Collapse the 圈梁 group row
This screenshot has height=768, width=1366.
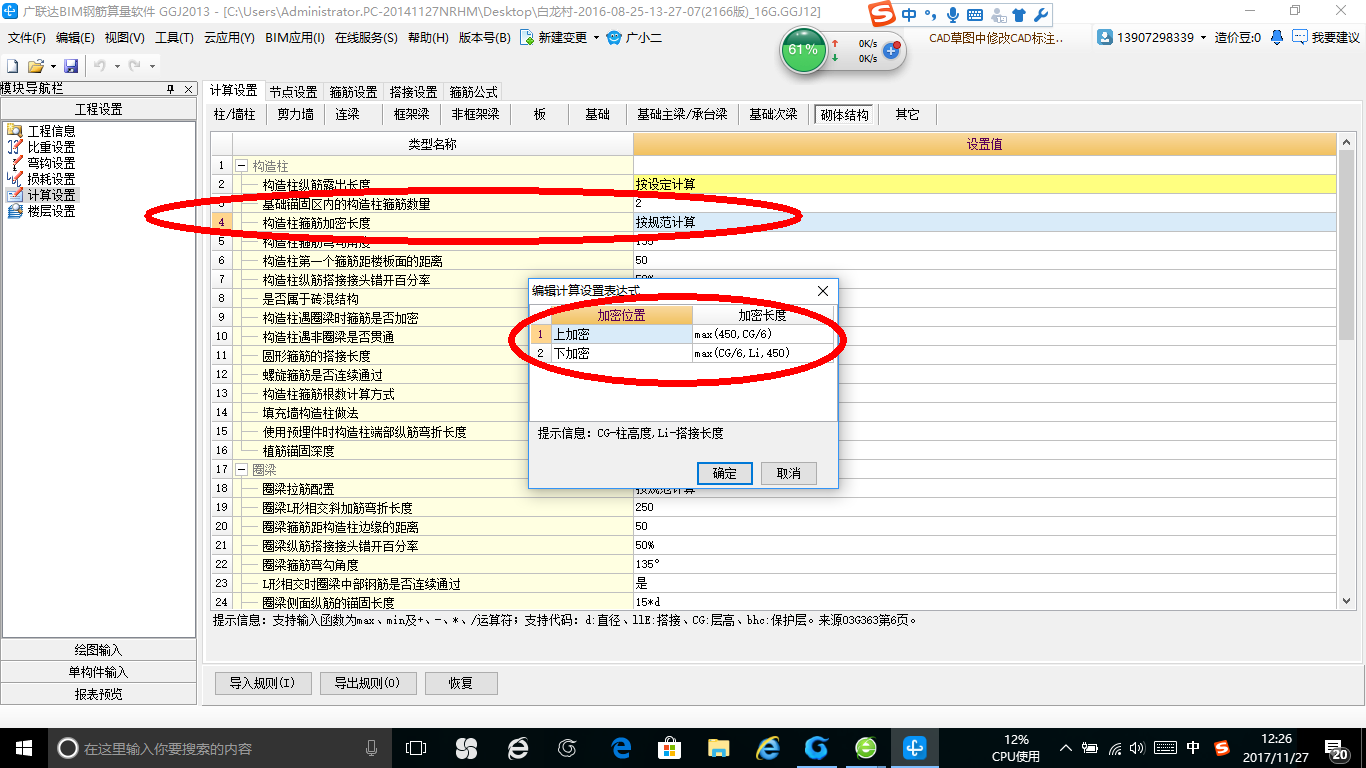pos(241,469)
